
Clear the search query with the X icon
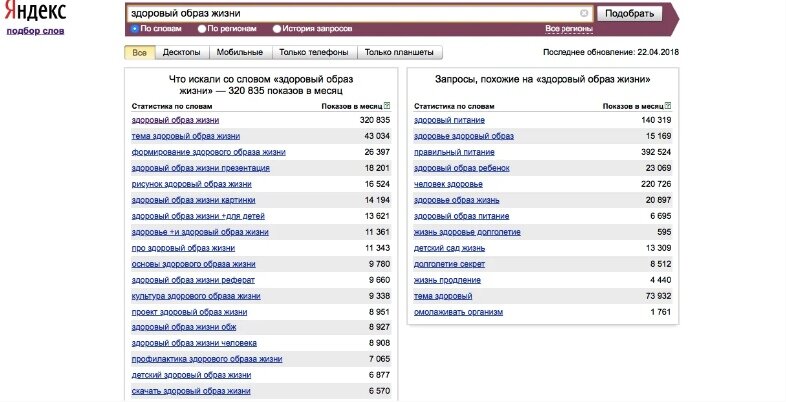[x=584, y=14]
